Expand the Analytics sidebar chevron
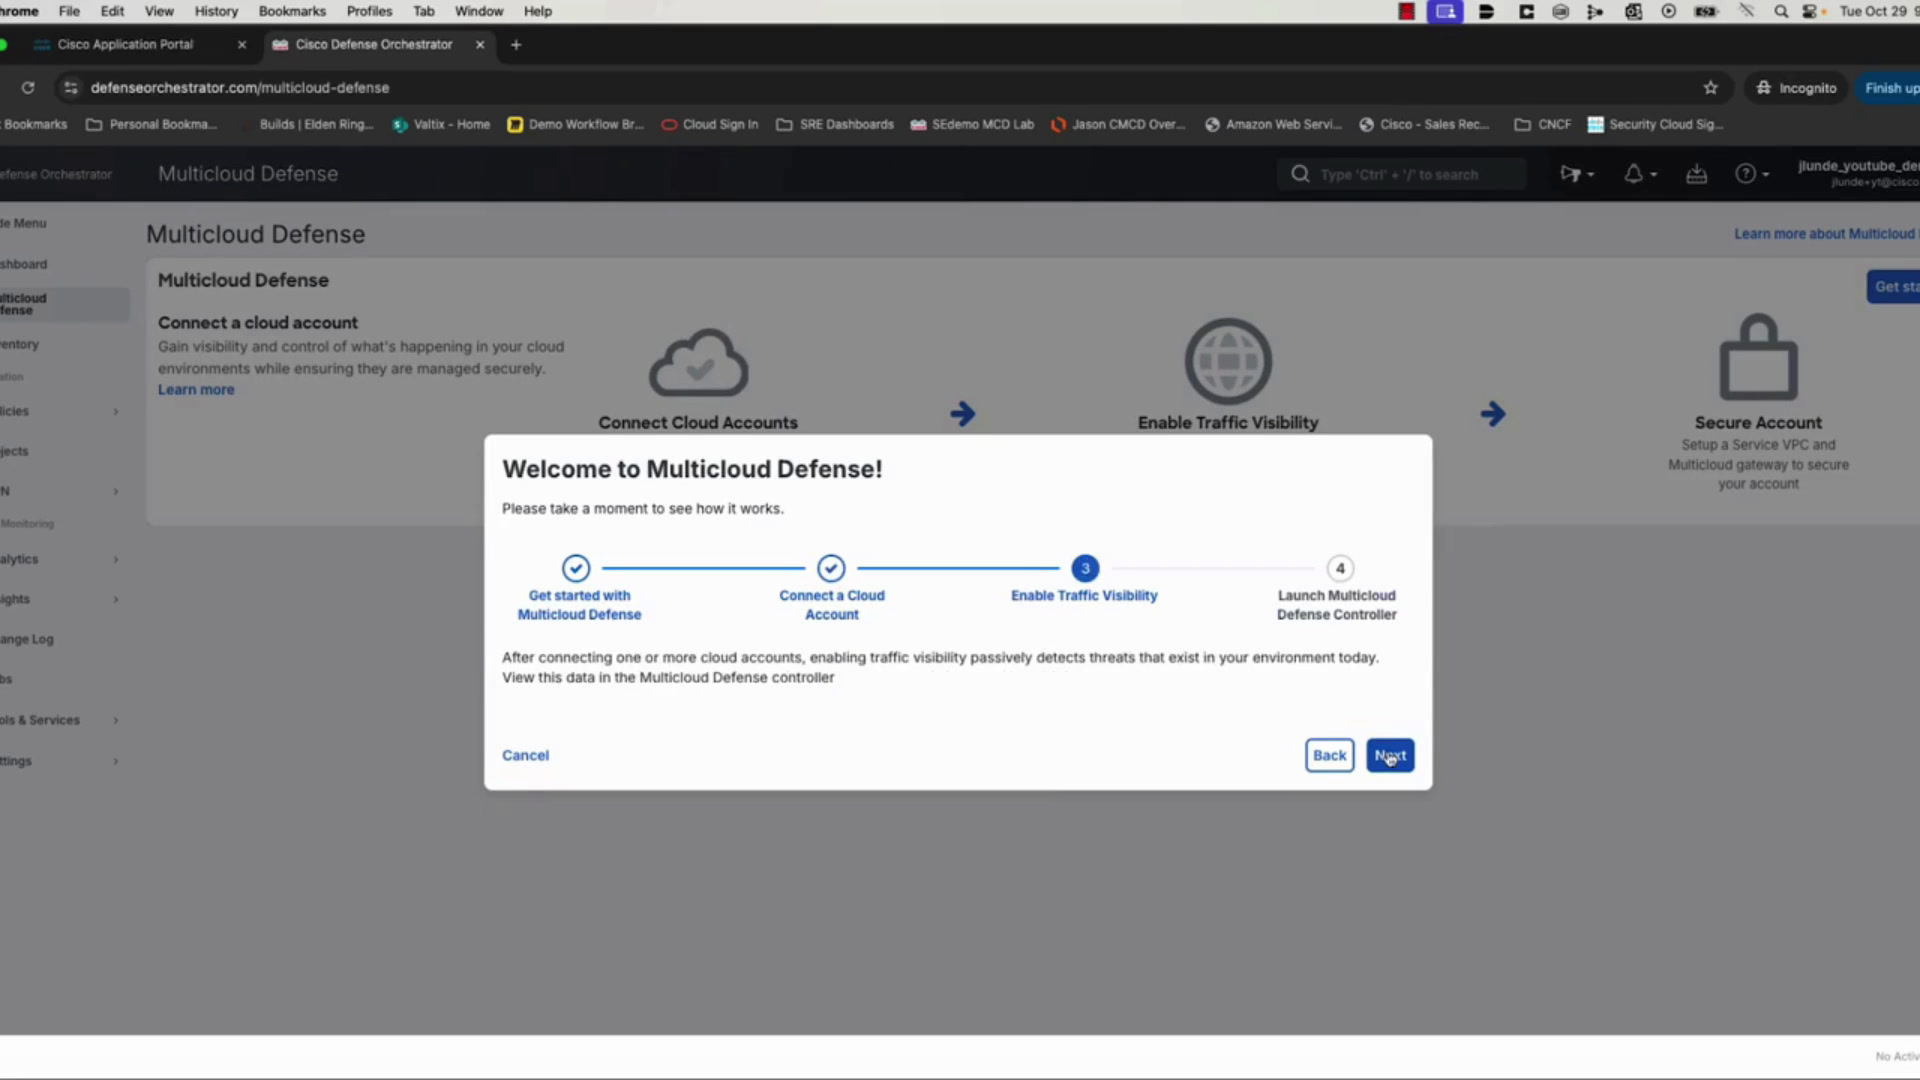Viewport: 1920px width, 1080px height. [116, 560]
